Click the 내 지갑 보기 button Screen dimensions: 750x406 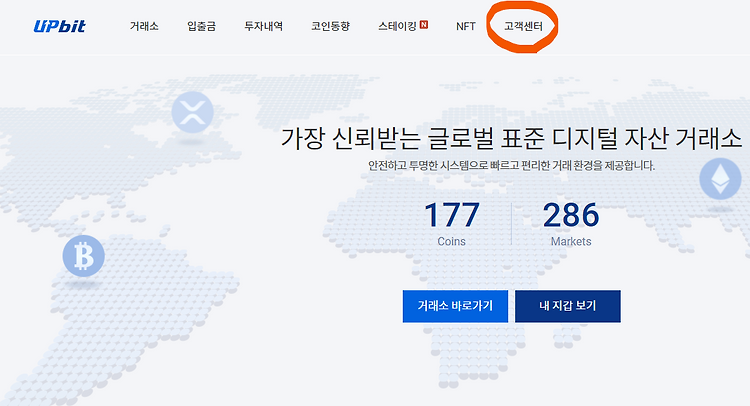568,306
